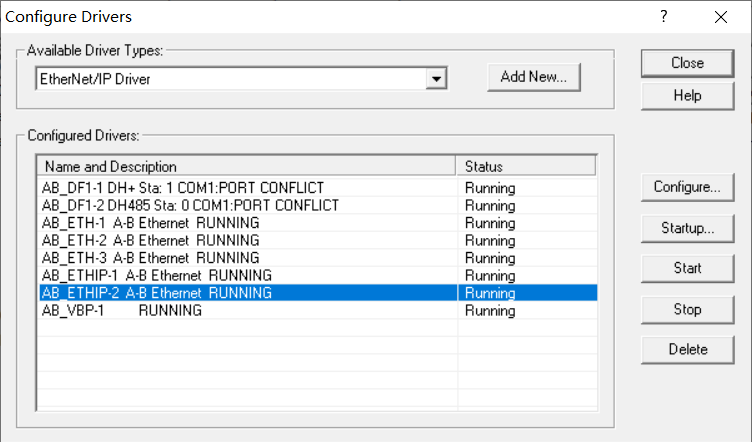
Task: Click the Close button above Help
Action: 687,63
